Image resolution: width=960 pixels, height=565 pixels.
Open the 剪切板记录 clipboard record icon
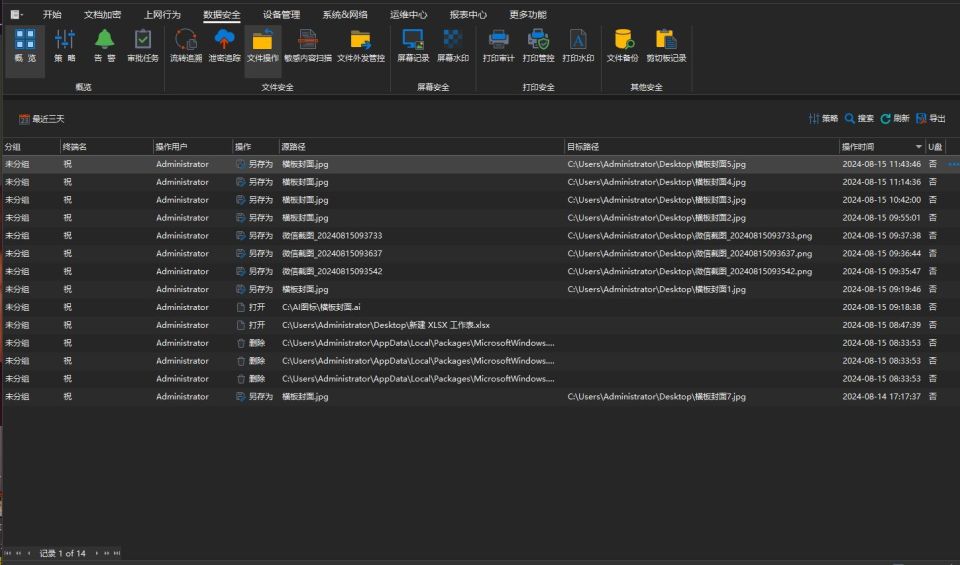click(666, 47)
